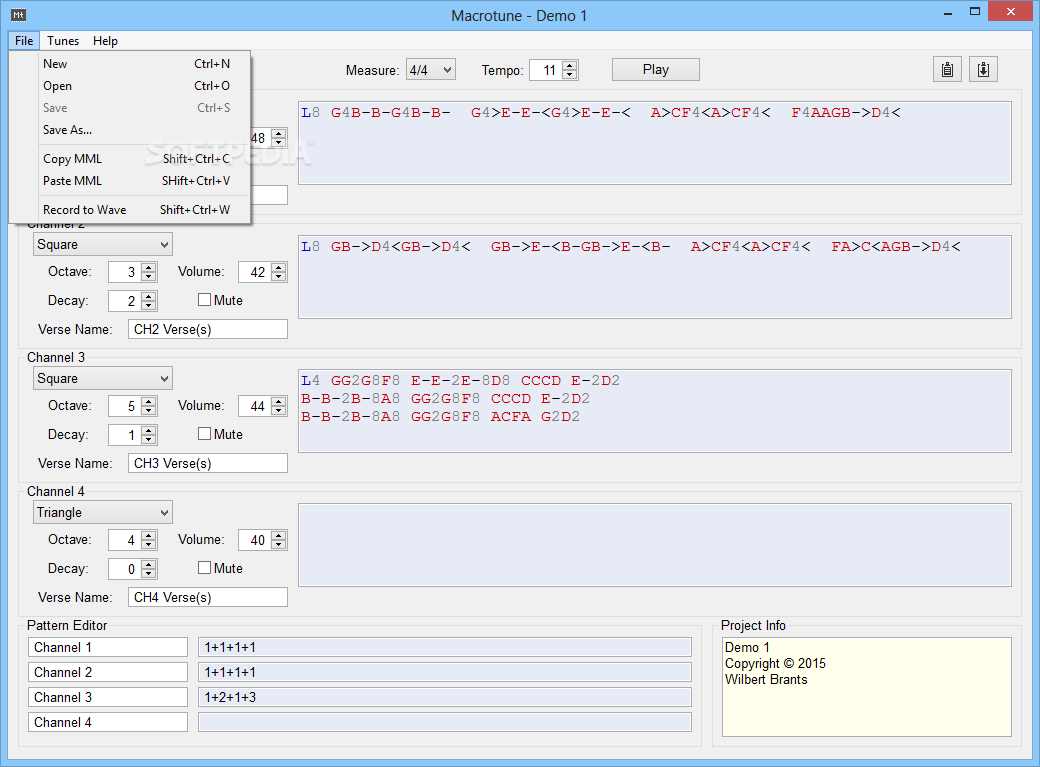The image size is (1040, 767).
Task: Minimize the Macrotune window
Action: click(x=948, y=12)
